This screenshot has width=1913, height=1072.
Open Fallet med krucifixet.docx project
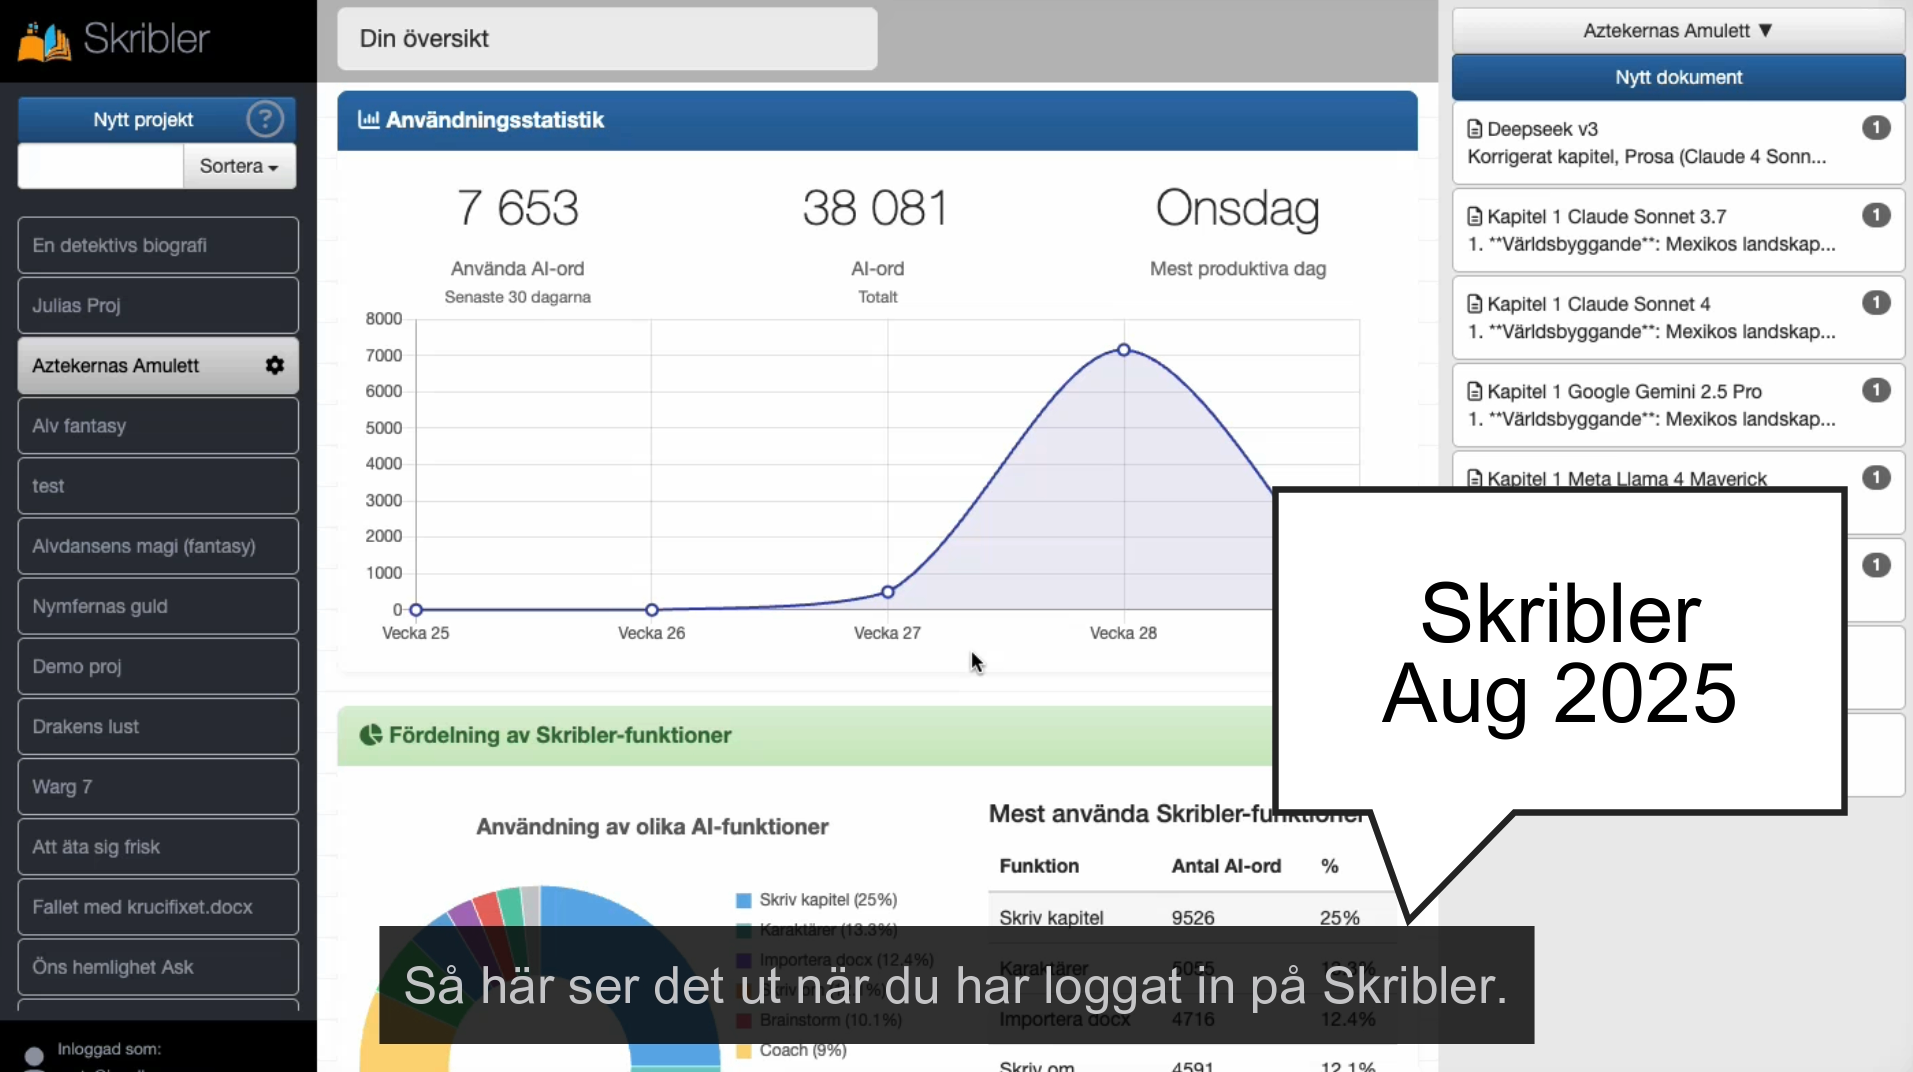tap(158, 907)
